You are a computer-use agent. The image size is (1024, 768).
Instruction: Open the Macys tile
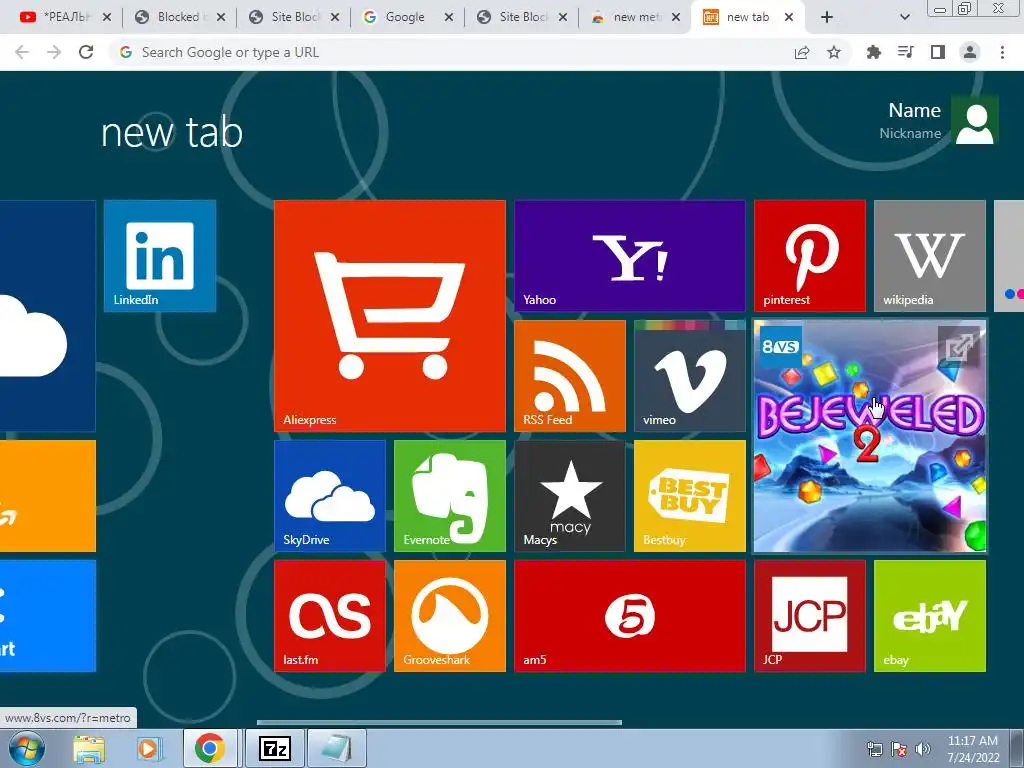[x=570, y=496]
